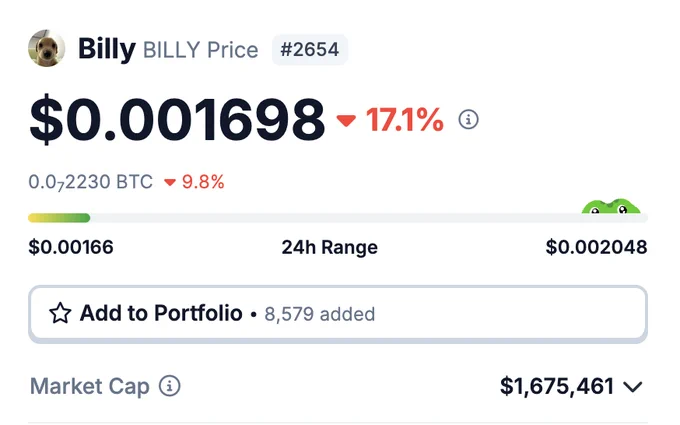Click the star icon in Add to Portfolio
The width and height of the screenshot is (680, 425).
click(60, 313)
